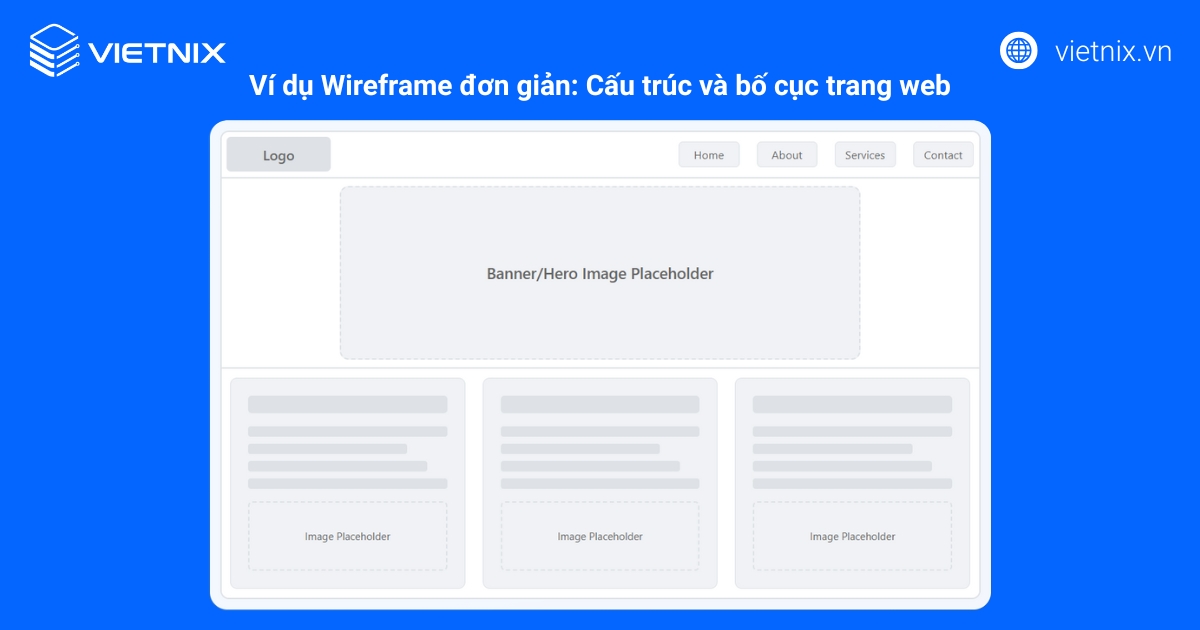Select the Logo placeholder box in the header
1200x630 pixels.
click(x=278, y=154)
